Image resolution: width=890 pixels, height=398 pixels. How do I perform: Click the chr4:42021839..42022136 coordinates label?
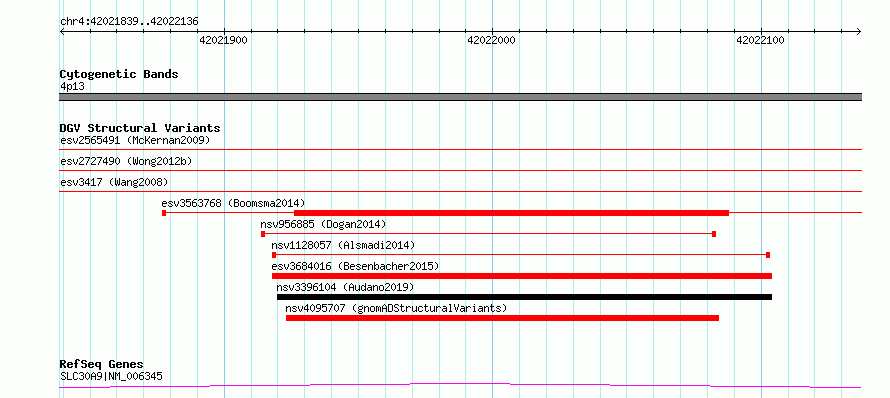(129, 22)
